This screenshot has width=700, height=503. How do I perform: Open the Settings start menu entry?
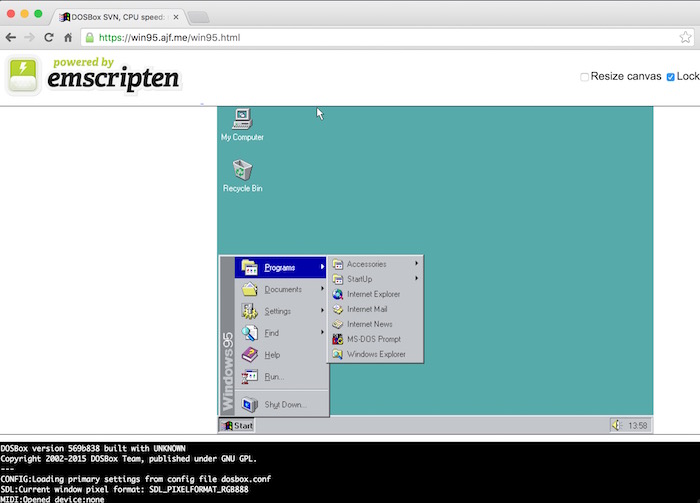click(280, 311)
